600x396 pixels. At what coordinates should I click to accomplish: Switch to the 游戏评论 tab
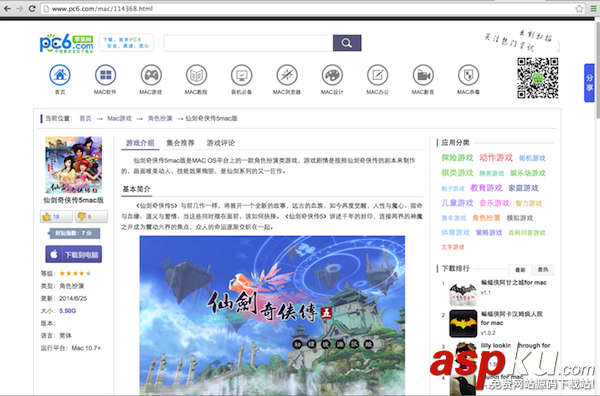221,143
